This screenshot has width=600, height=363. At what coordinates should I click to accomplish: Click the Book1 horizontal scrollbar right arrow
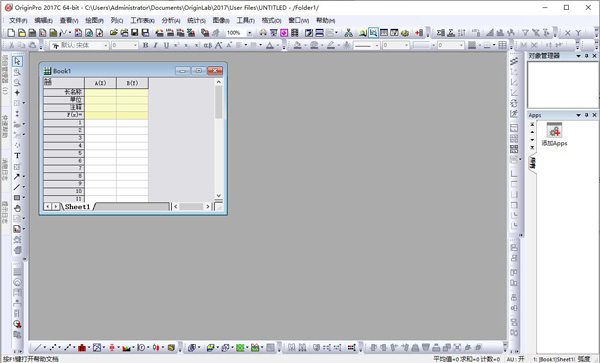(x=208, y=207)
